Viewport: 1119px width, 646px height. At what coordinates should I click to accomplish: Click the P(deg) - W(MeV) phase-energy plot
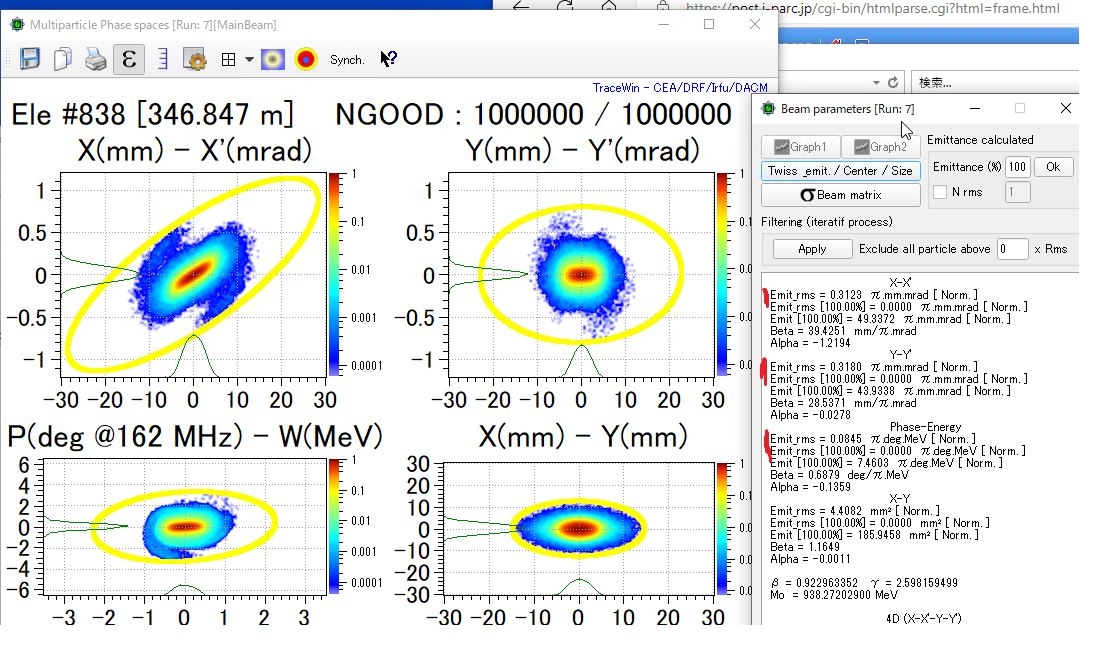tap(185, 528)
